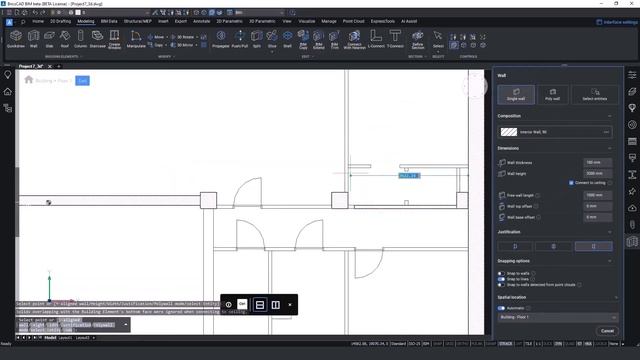The height and width of the screenshot is (360, 640).
Task: Toggle Automatic spatial location switch
Action: tap(501, 308)
